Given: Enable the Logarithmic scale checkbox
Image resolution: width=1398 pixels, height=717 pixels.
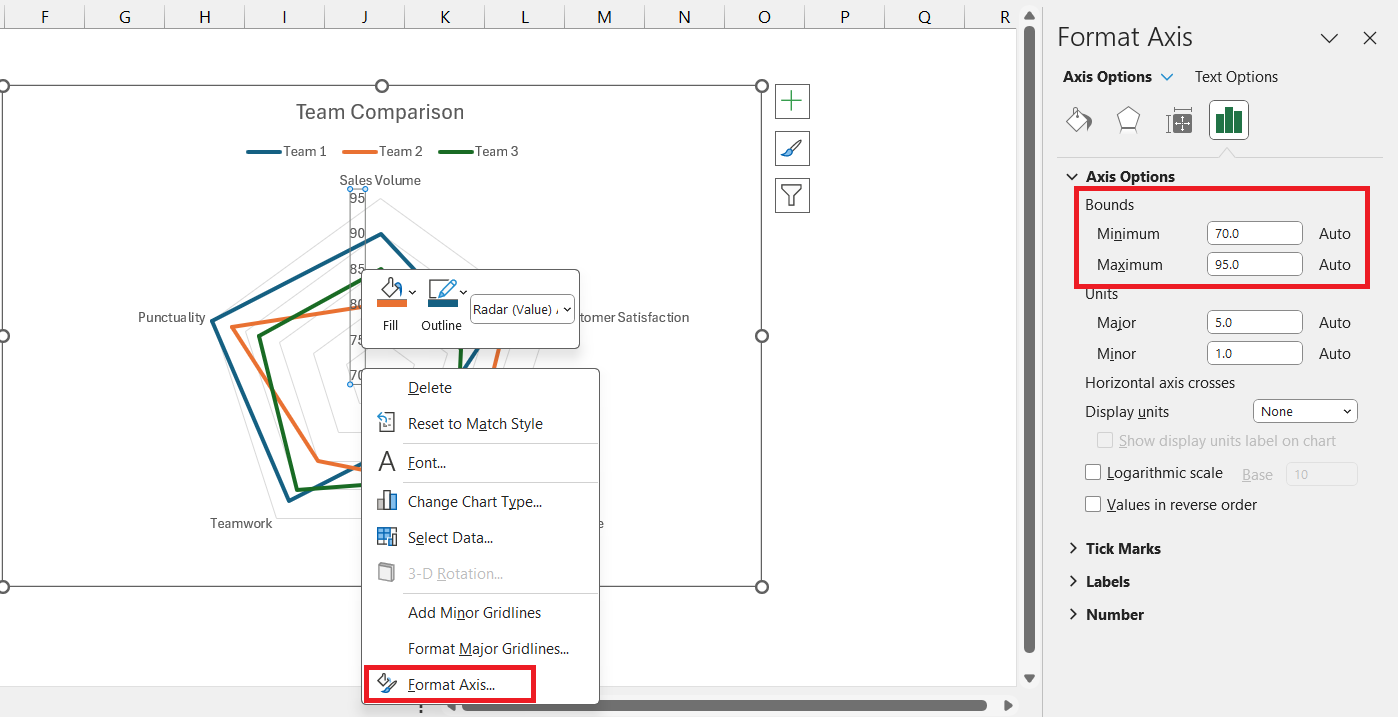Looking at the screenshot, I should 1093,473.
